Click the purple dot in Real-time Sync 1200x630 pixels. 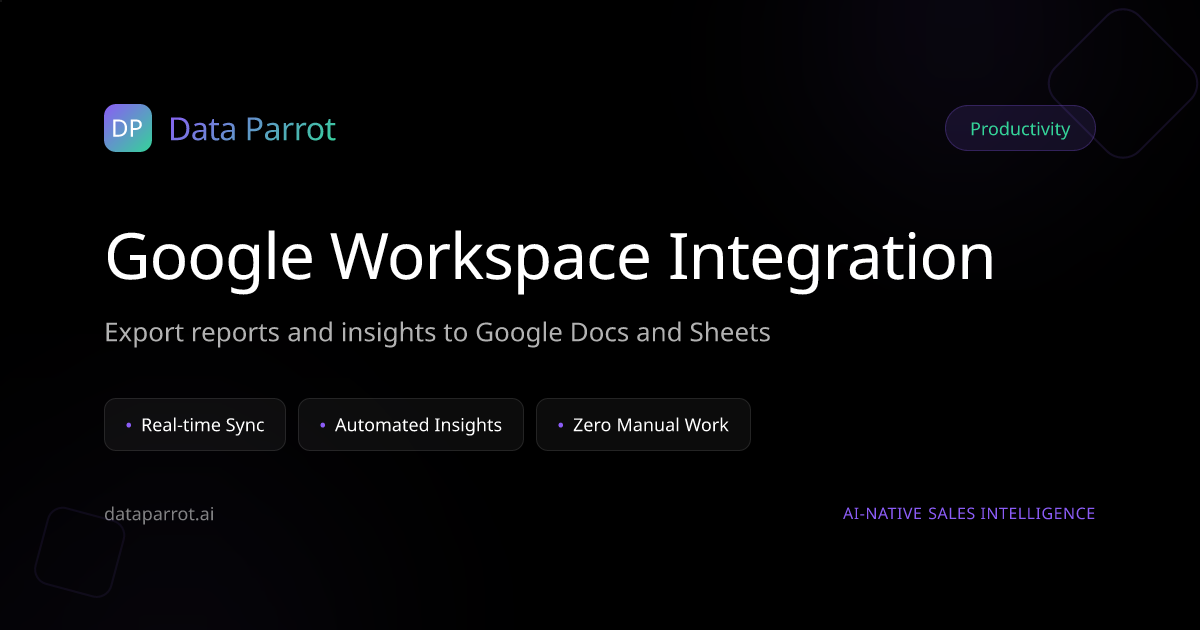129,425
